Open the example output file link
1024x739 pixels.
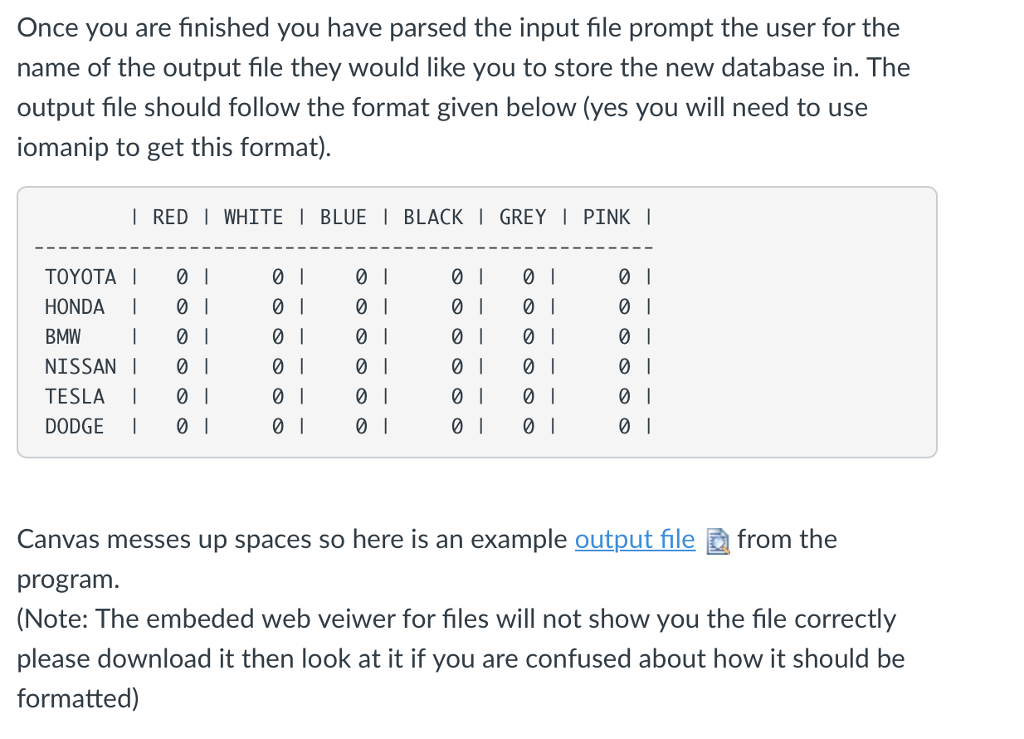click(x=634, y=540)
